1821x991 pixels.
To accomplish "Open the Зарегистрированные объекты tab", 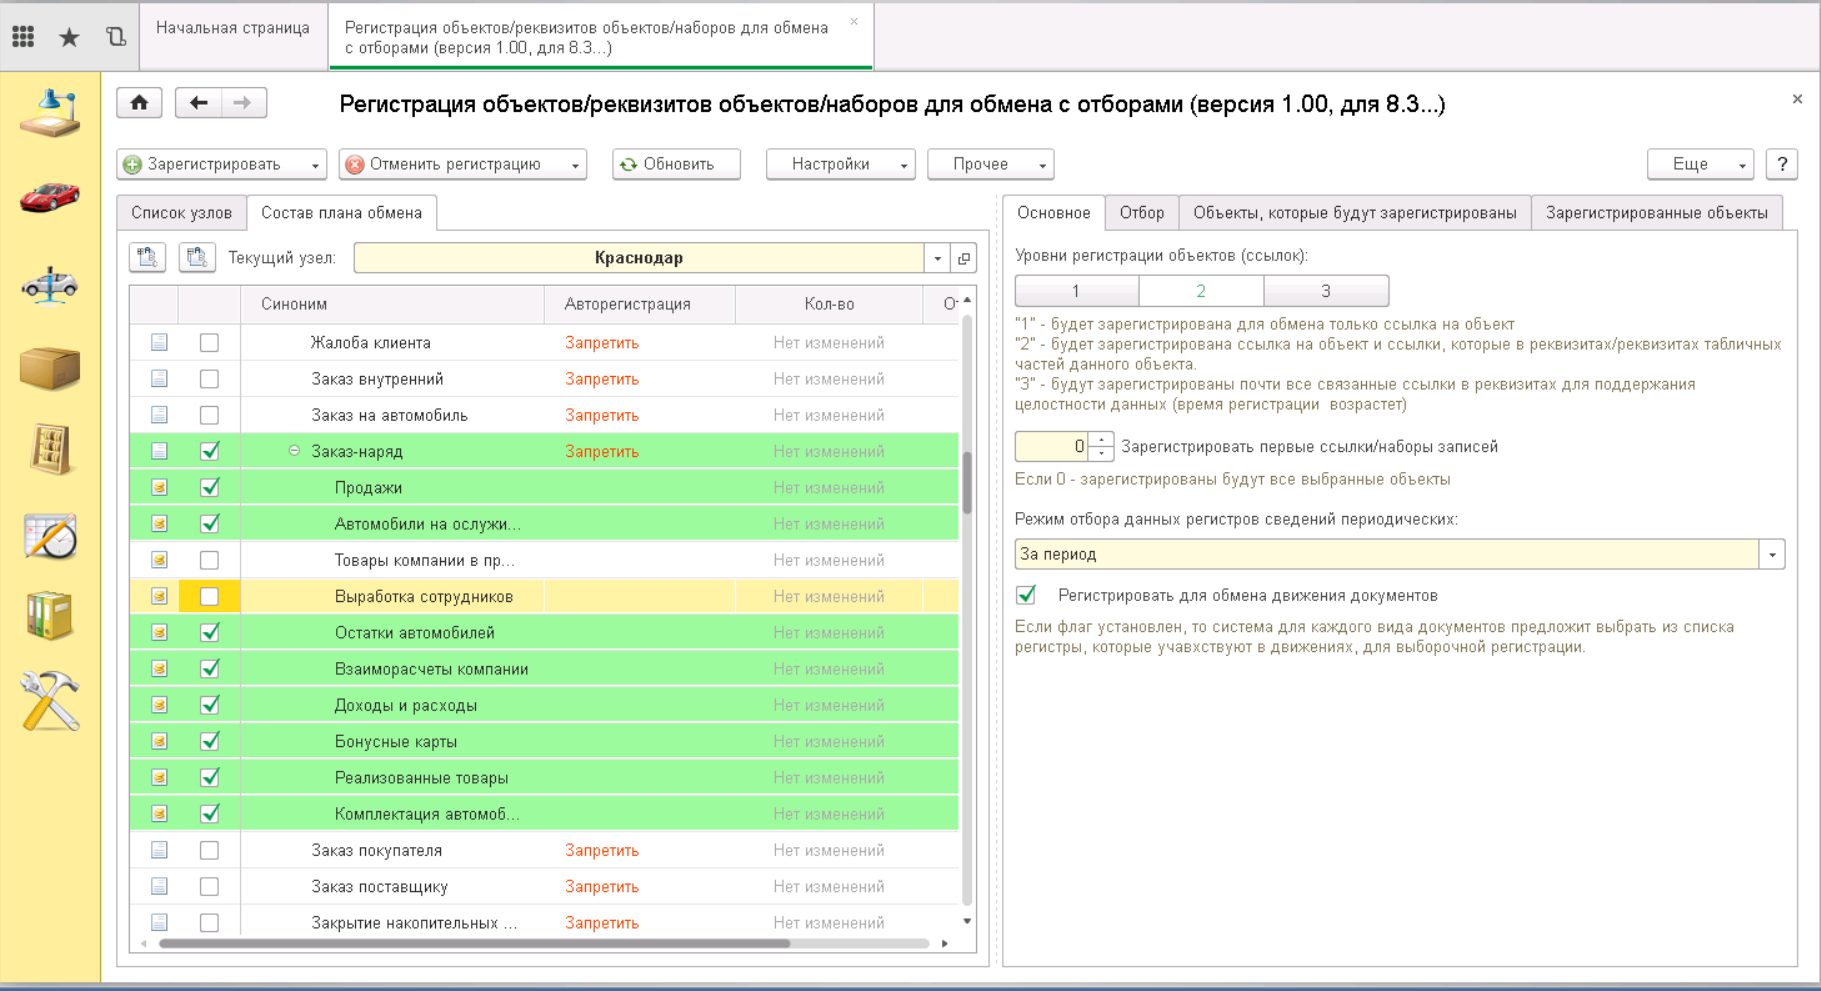I will point(1656,213).
